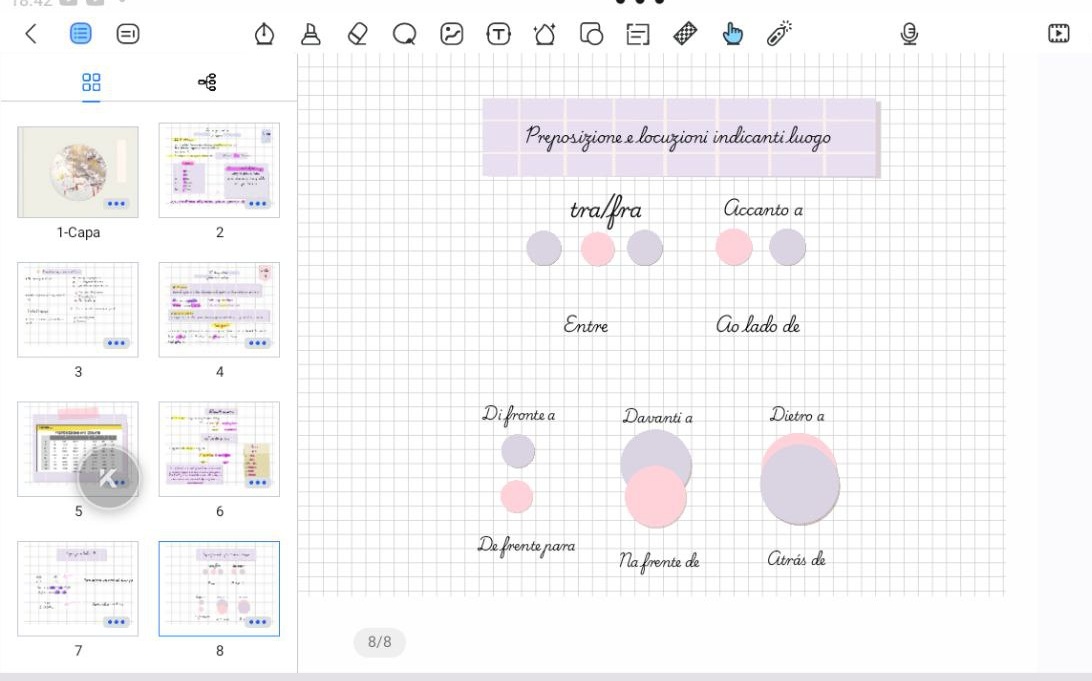
Task: Select the title 'Preposizione e locuzioni indicanti luogo'
Action: pyautogui.click(x=678, y=137)
